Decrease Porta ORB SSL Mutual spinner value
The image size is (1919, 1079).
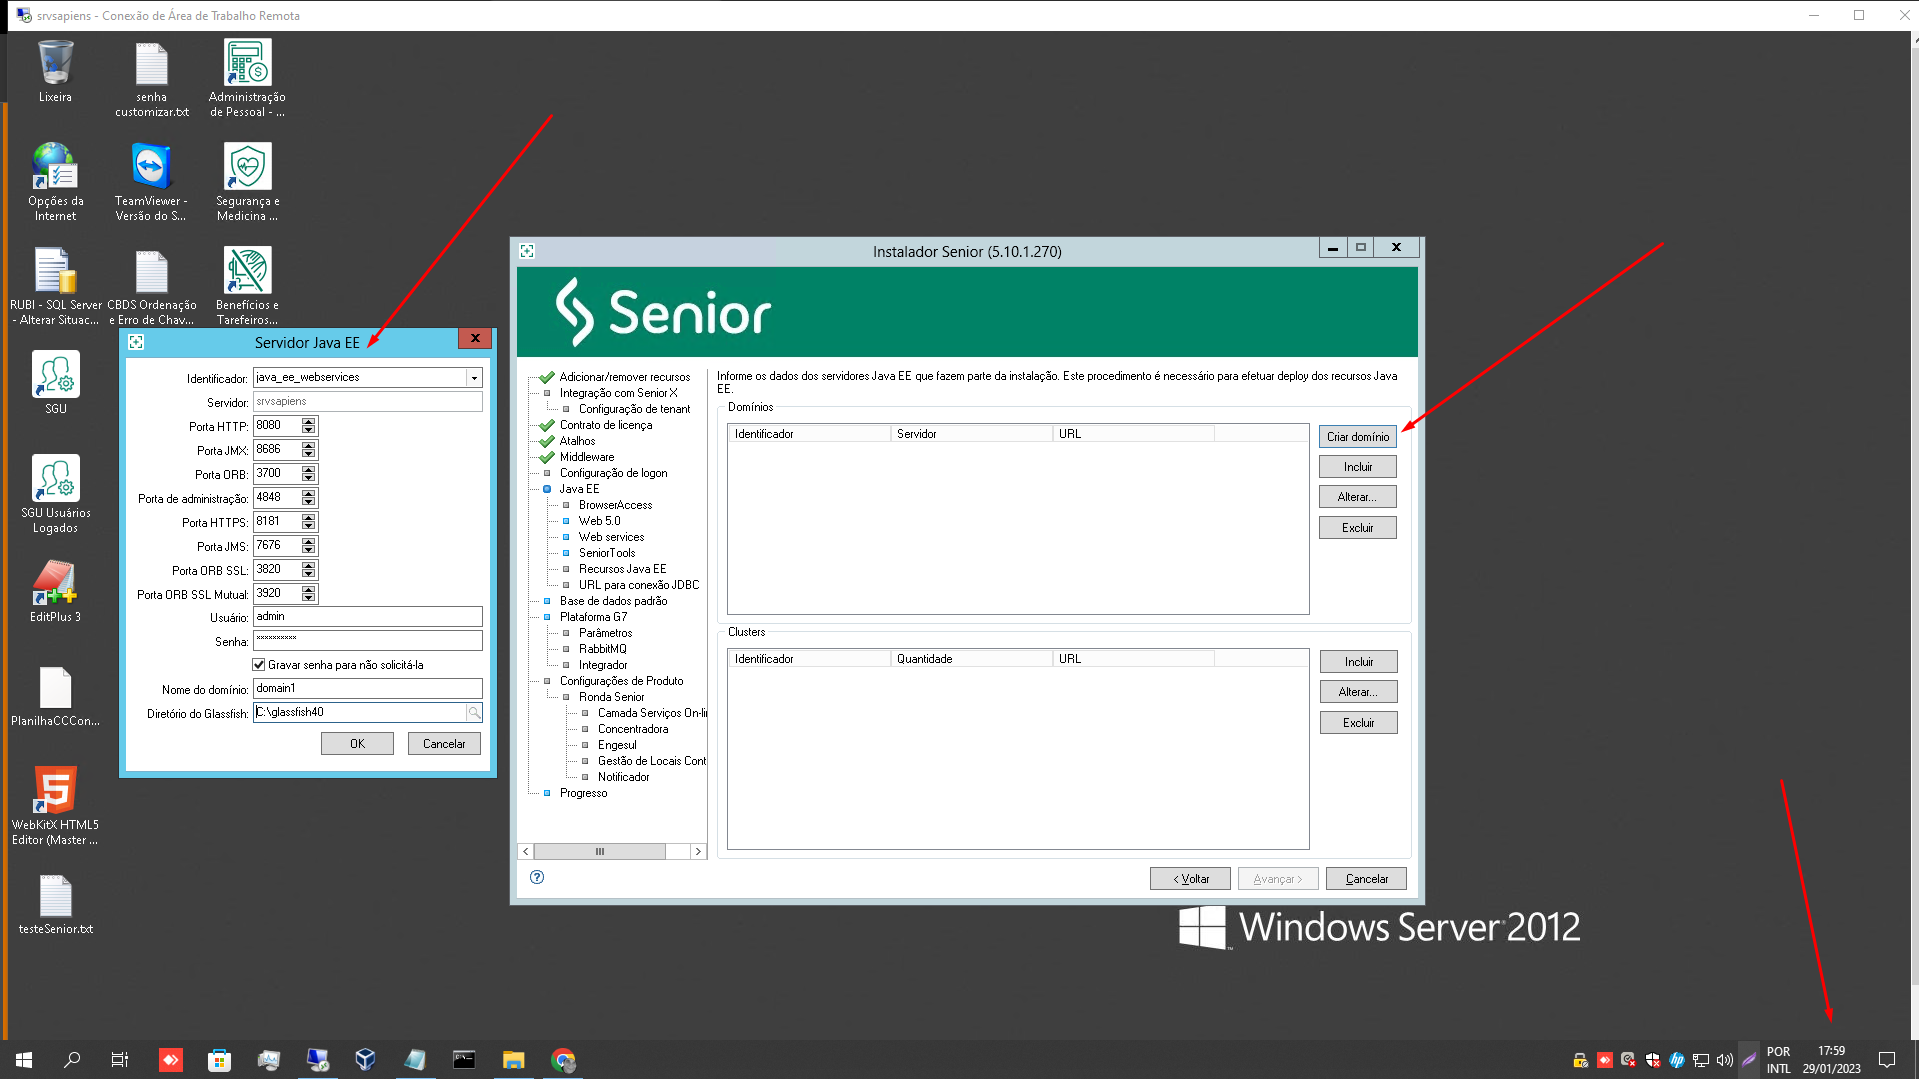click(x=309, y=598)
